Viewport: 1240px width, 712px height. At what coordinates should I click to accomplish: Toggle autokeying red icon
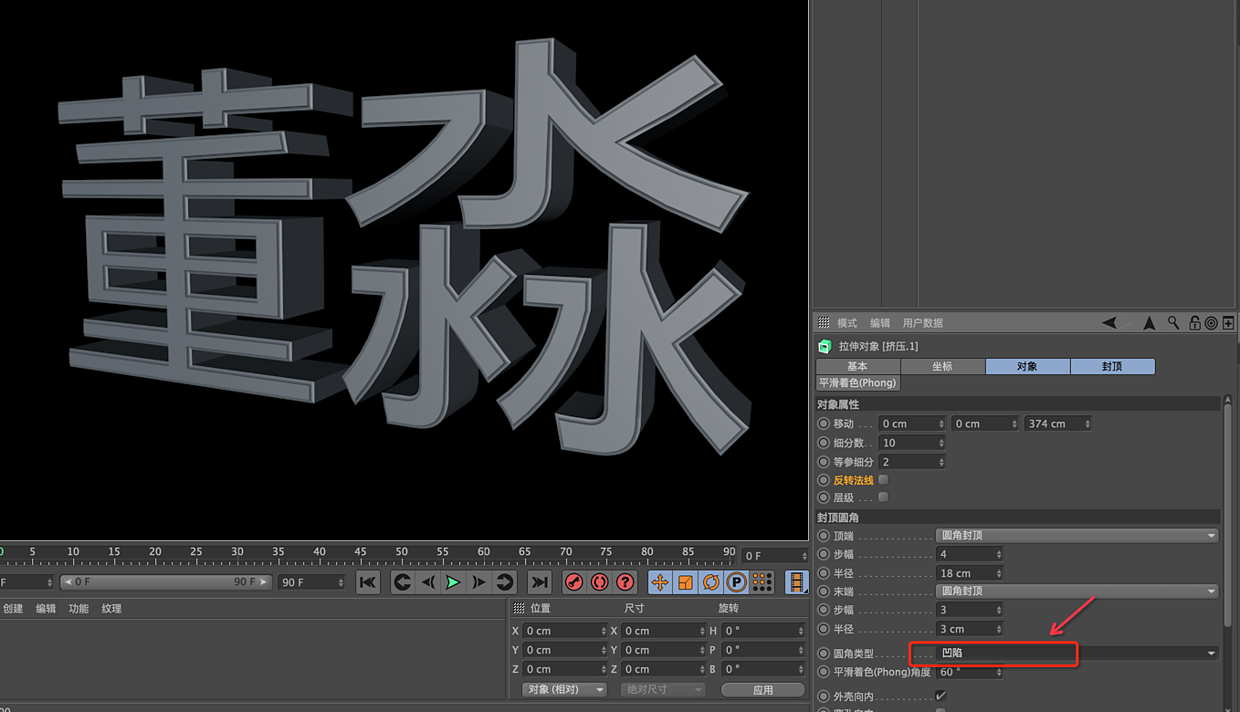coord(600,582)
